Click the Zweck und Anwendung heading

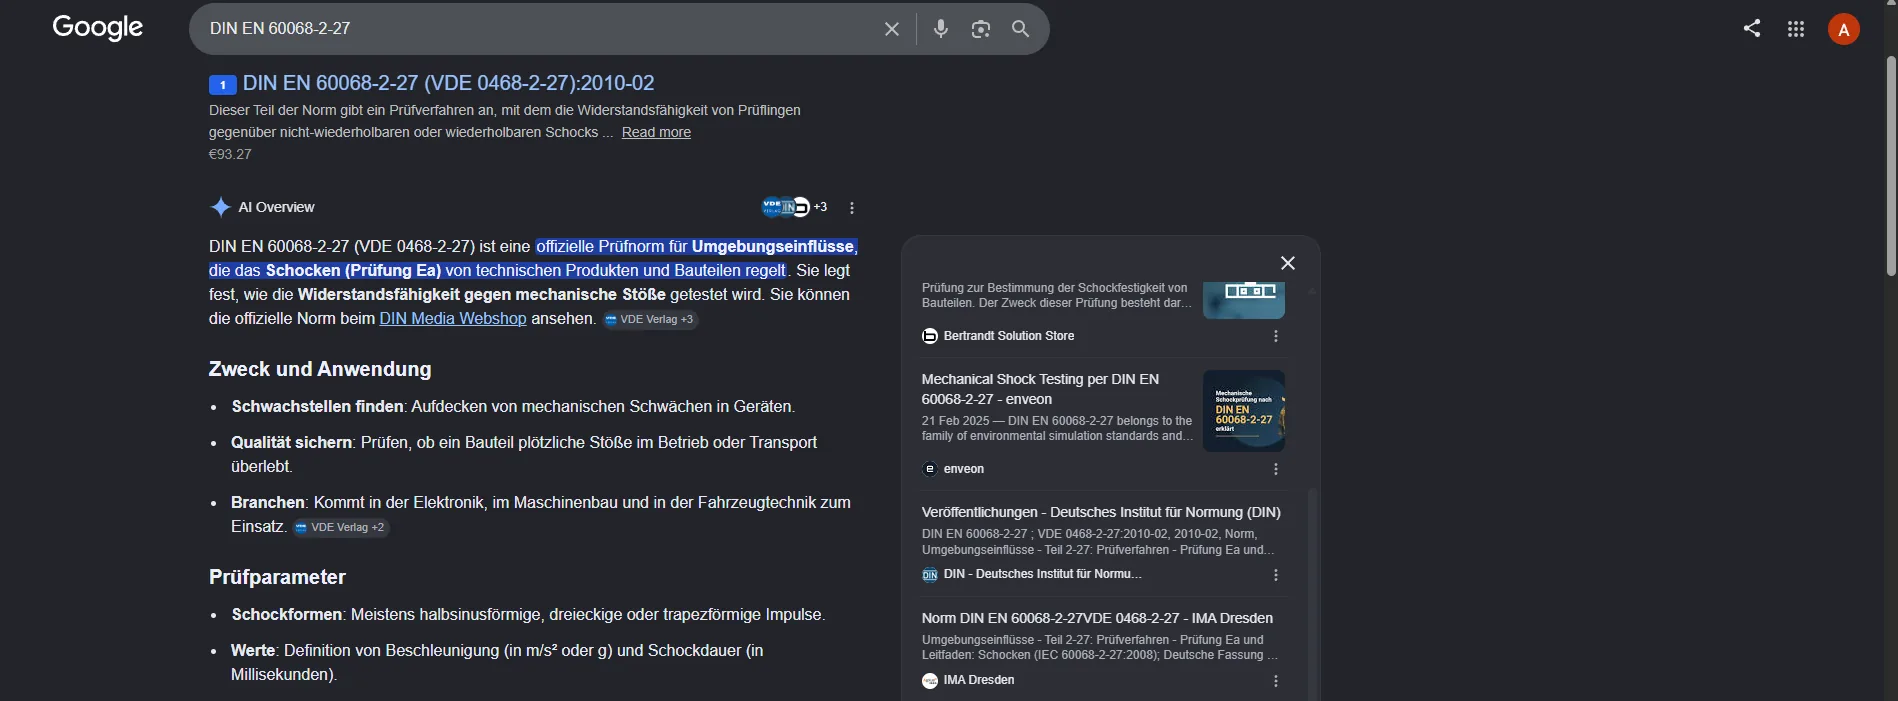(x=320, y=369)
